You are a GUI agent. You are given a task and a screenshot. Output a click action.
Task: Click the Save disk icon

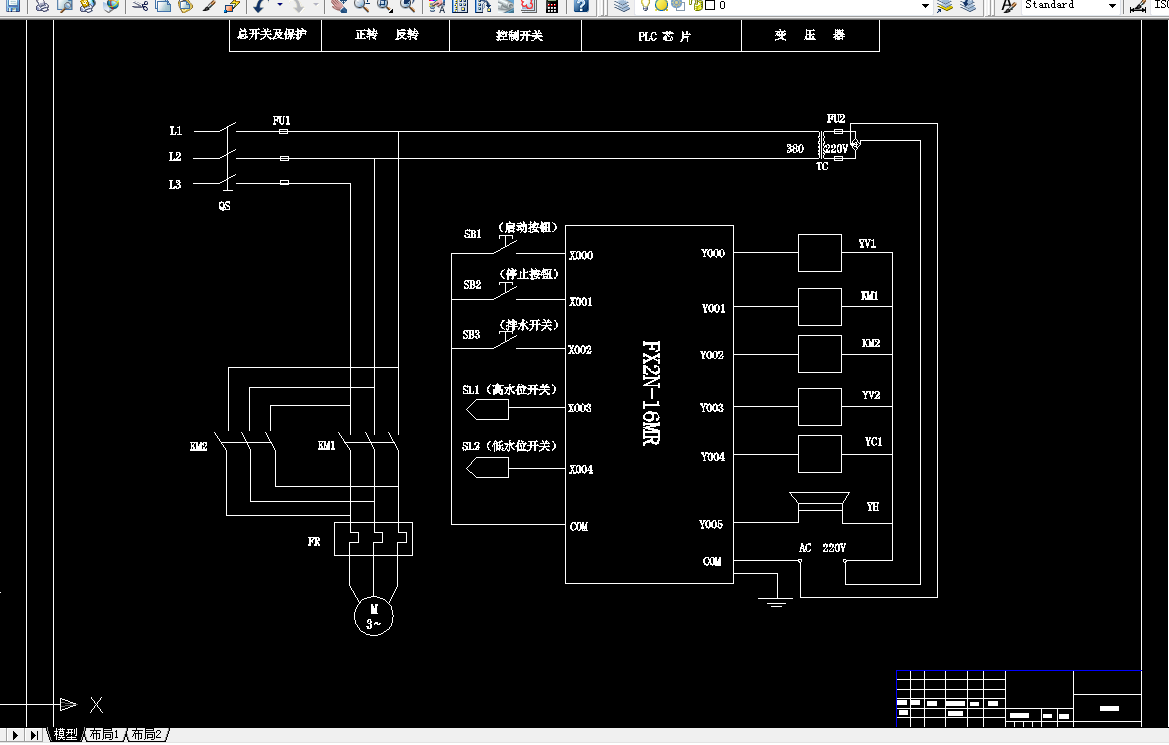13,6
